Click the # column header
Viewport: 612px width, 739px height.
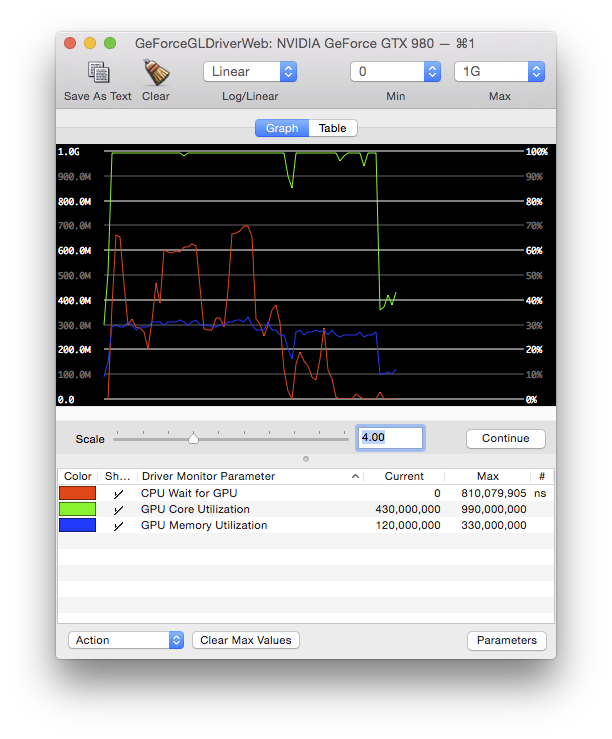click(542, 476)
